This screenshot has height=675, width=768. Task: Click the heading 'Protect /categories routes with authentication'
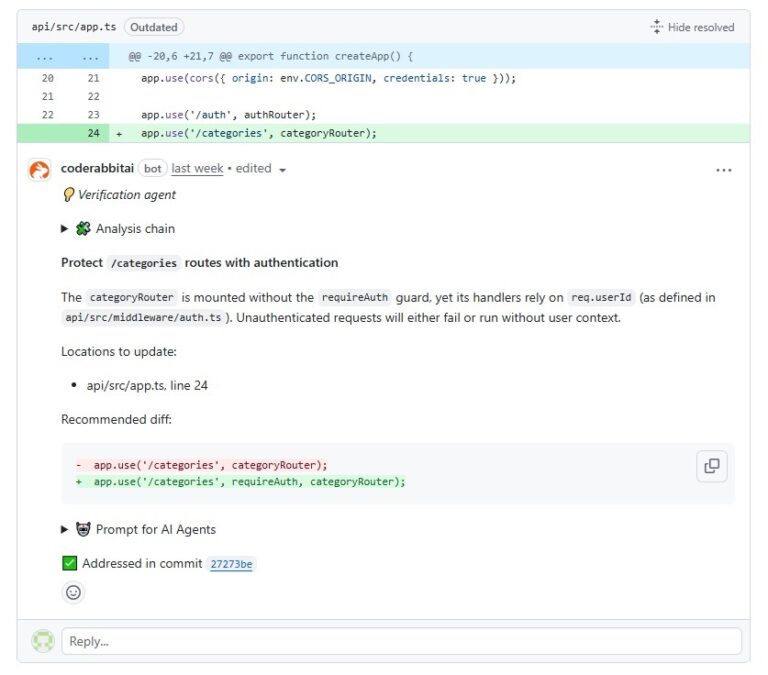(199, 263)
